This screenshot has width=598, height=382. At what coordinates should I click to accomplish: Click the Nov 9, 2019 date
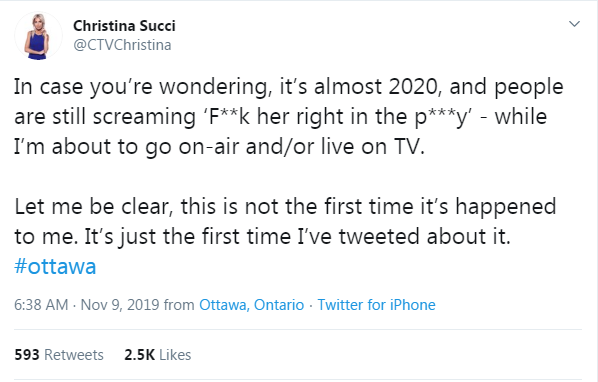(120, 305)
